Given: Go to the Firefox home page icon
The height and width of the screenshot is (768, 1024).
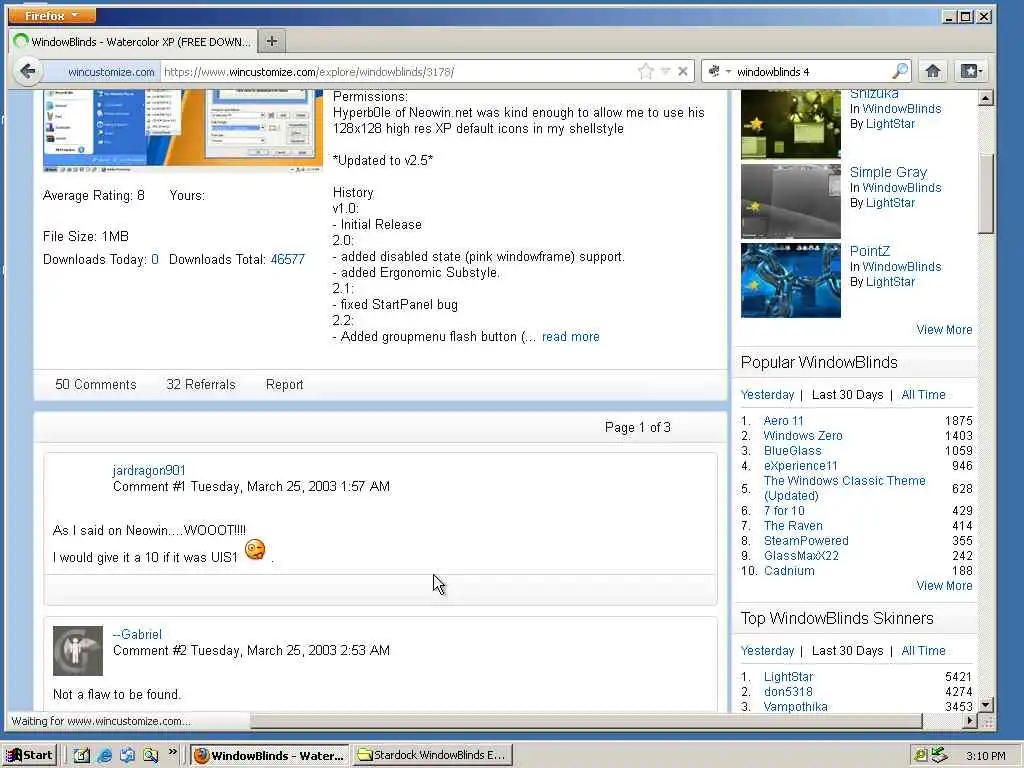Looking at the screenshot, I should (933, 71).
